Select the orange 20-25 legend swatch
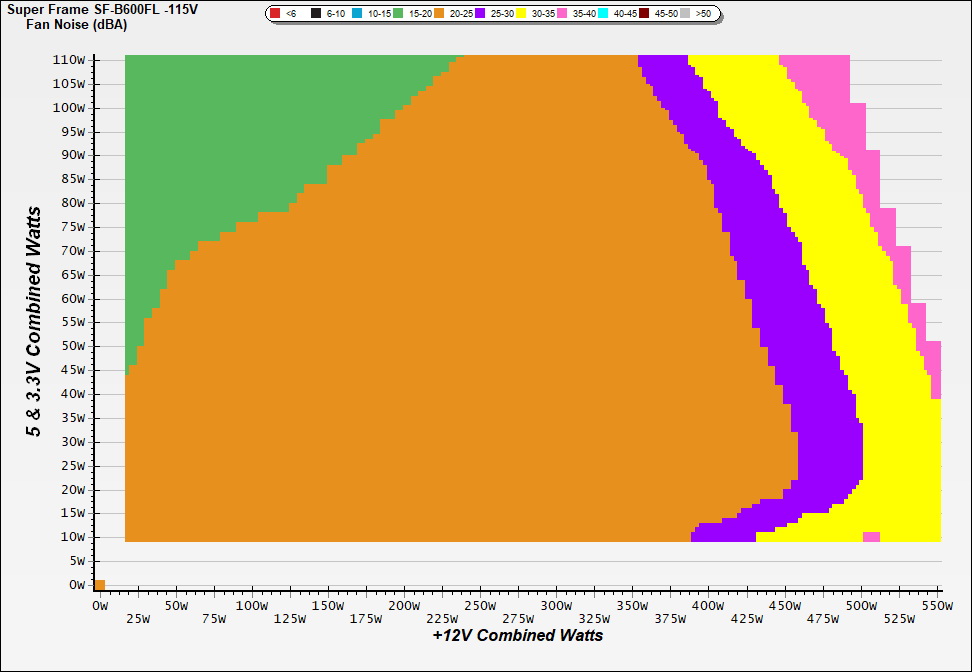Image resolution: width=972 pixels, height=672 pixels. (439, 14)
